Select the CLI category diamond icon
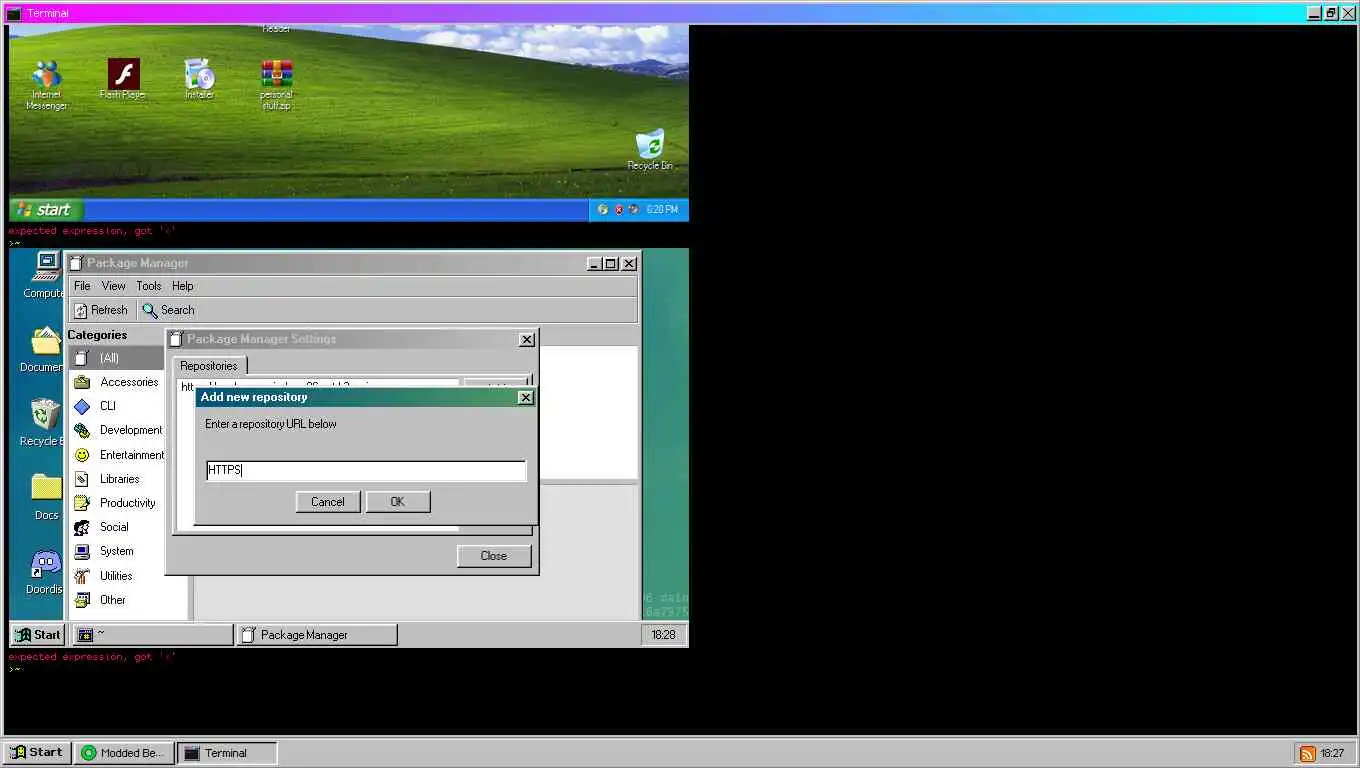 click(82, 406)
